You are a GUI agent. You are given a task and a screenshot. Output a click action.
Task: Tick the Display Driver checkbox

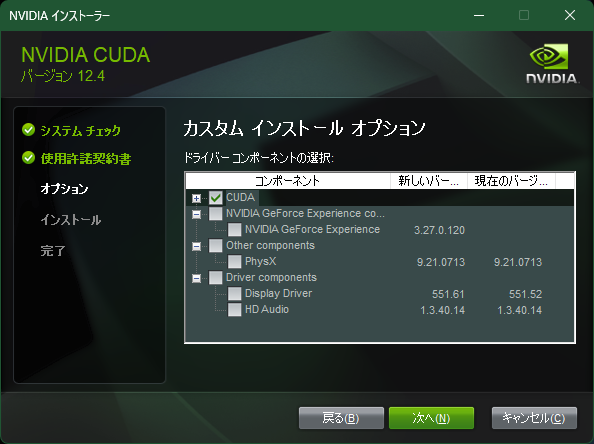pos(234,293)
